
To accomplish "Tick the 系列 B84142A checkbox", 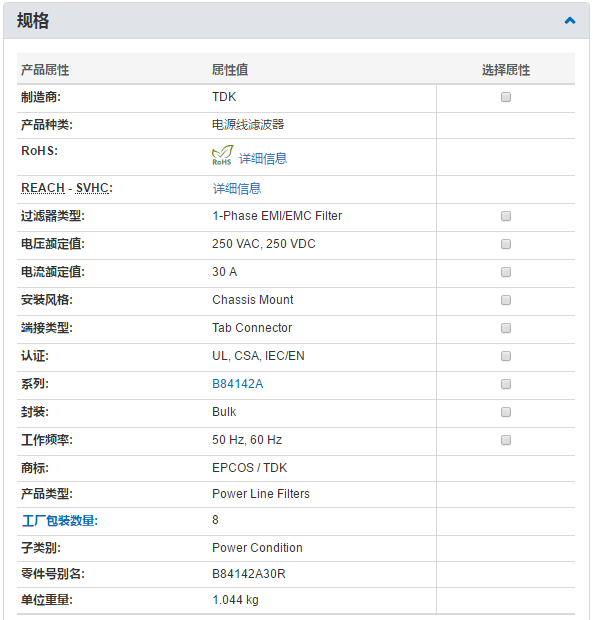I will click(506, 384).
